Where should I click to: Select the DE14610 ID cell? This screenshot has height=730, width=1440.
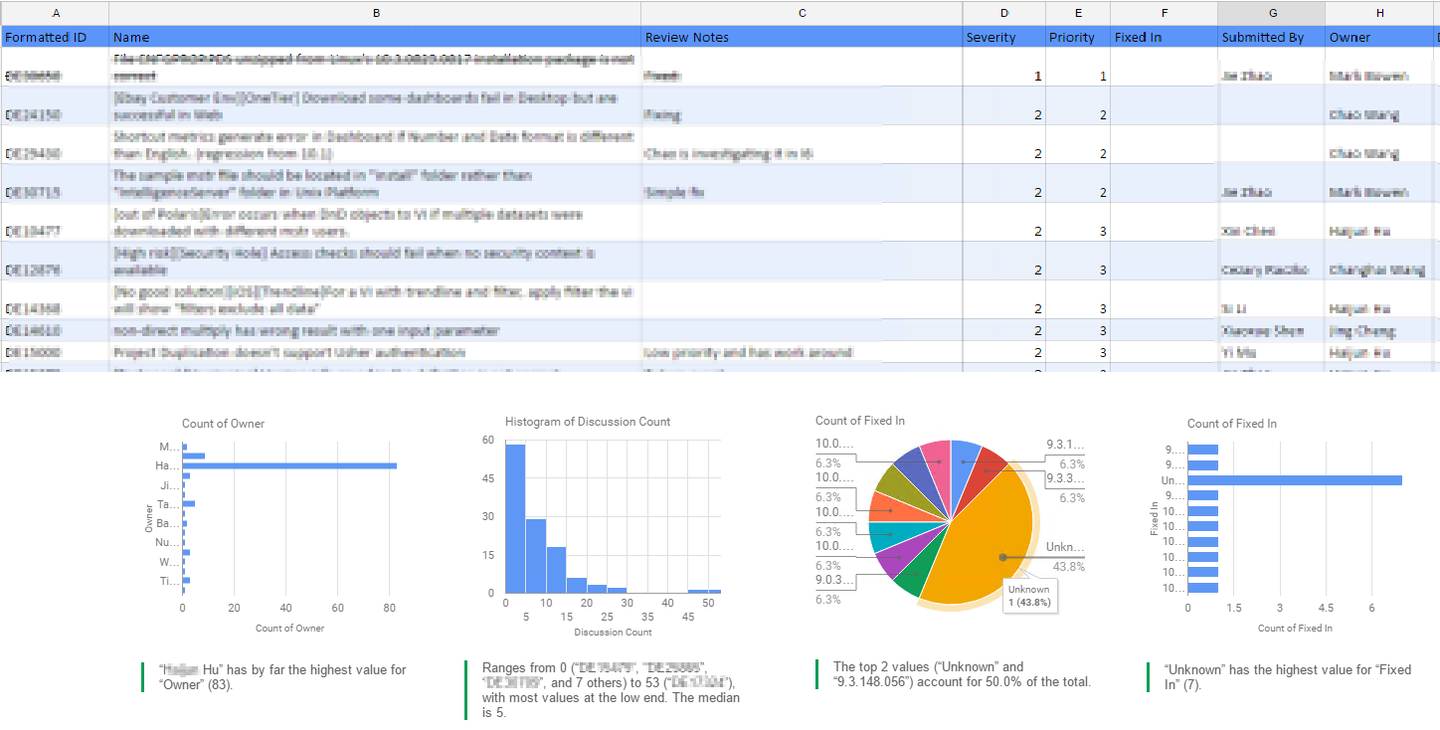(x=54, y=330)
